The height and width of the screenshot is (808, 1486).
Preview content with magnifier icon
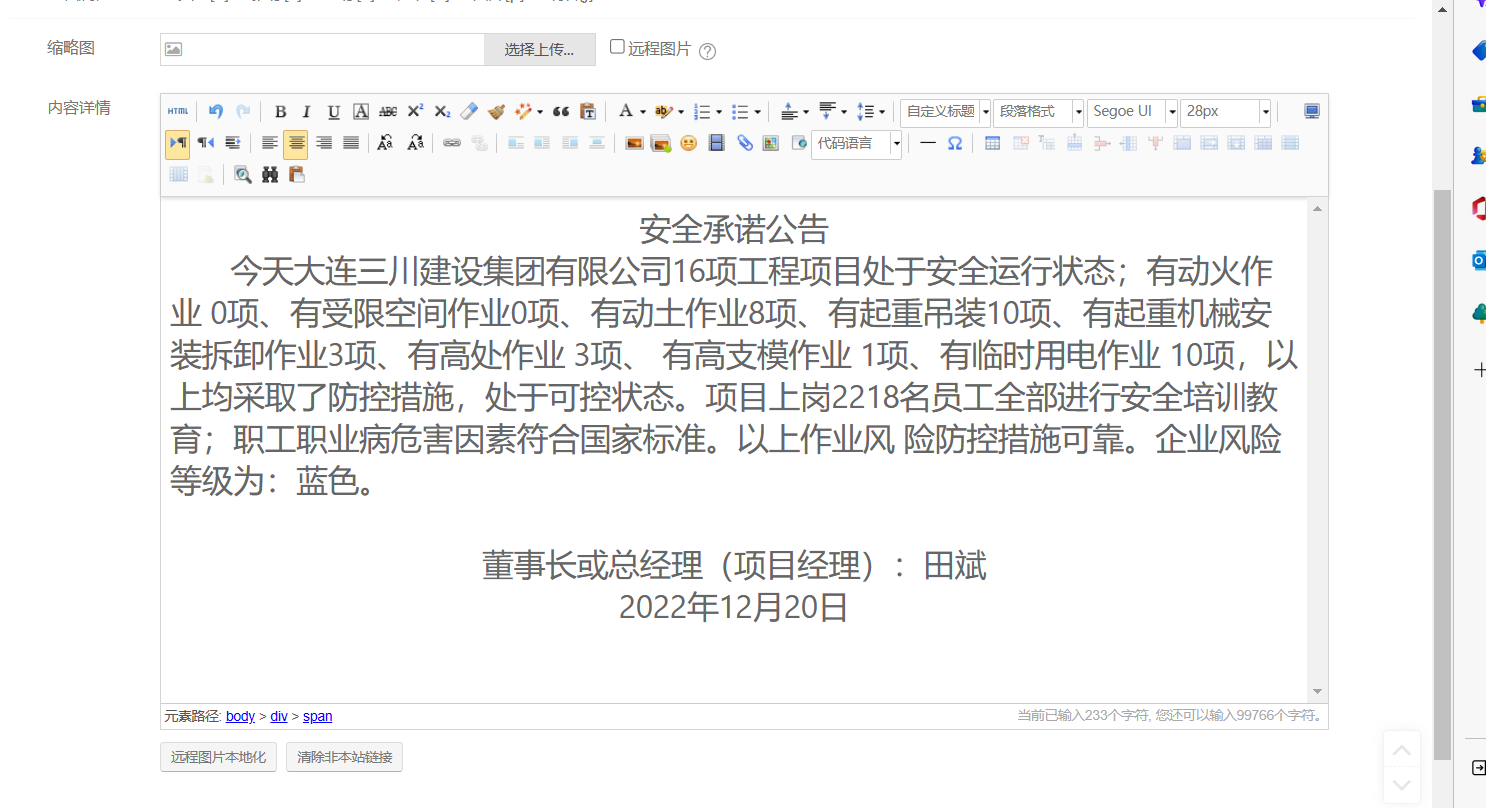click(x=242, y=175)
